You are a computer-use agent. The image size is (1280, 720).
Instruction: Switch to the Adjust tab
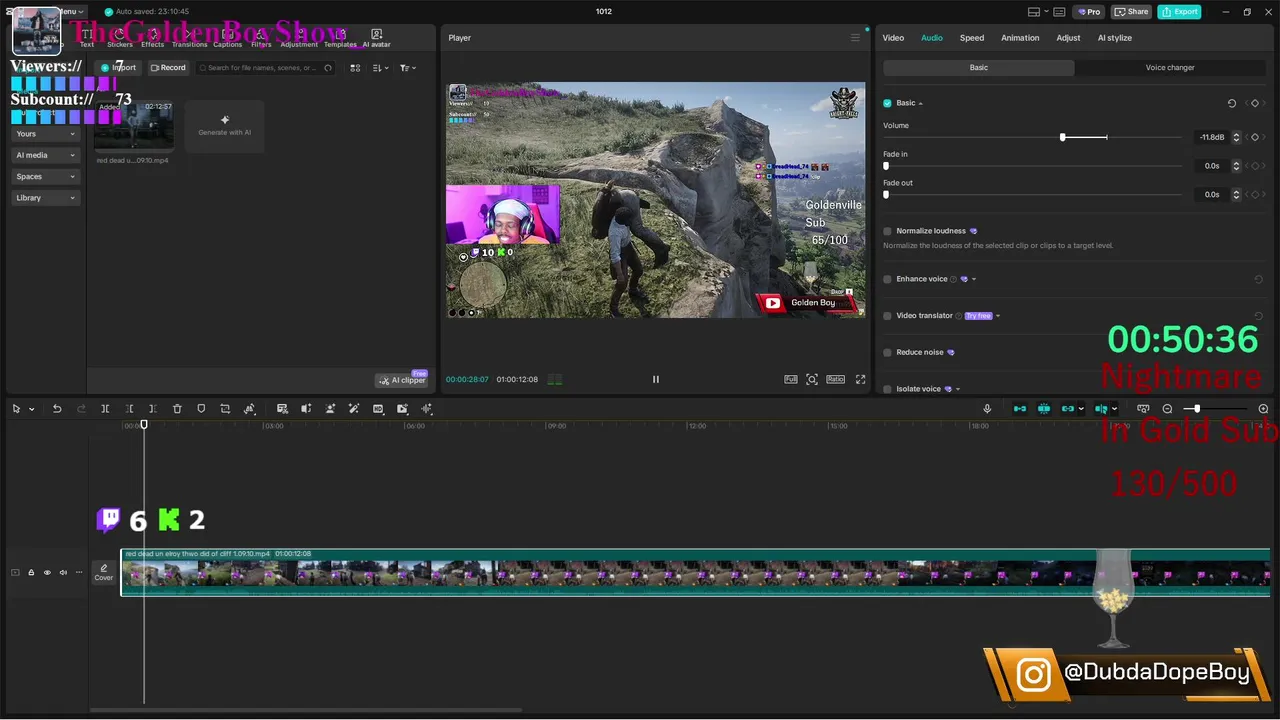[x=1068, y=38]
